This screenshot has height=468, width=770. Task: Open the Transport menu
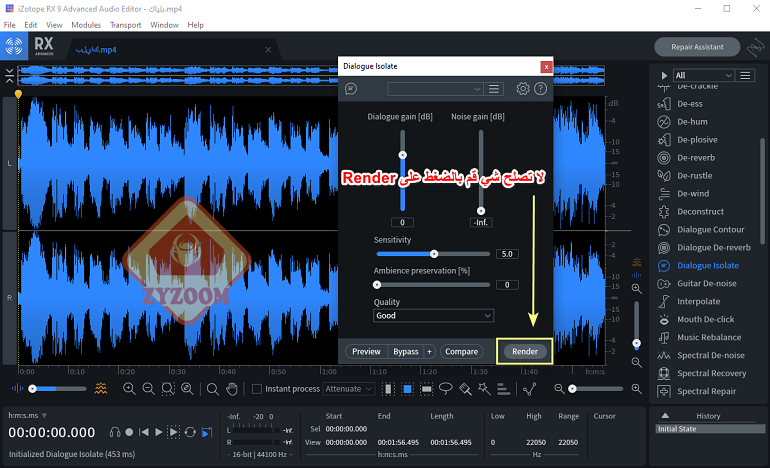[x=125, y=25]
